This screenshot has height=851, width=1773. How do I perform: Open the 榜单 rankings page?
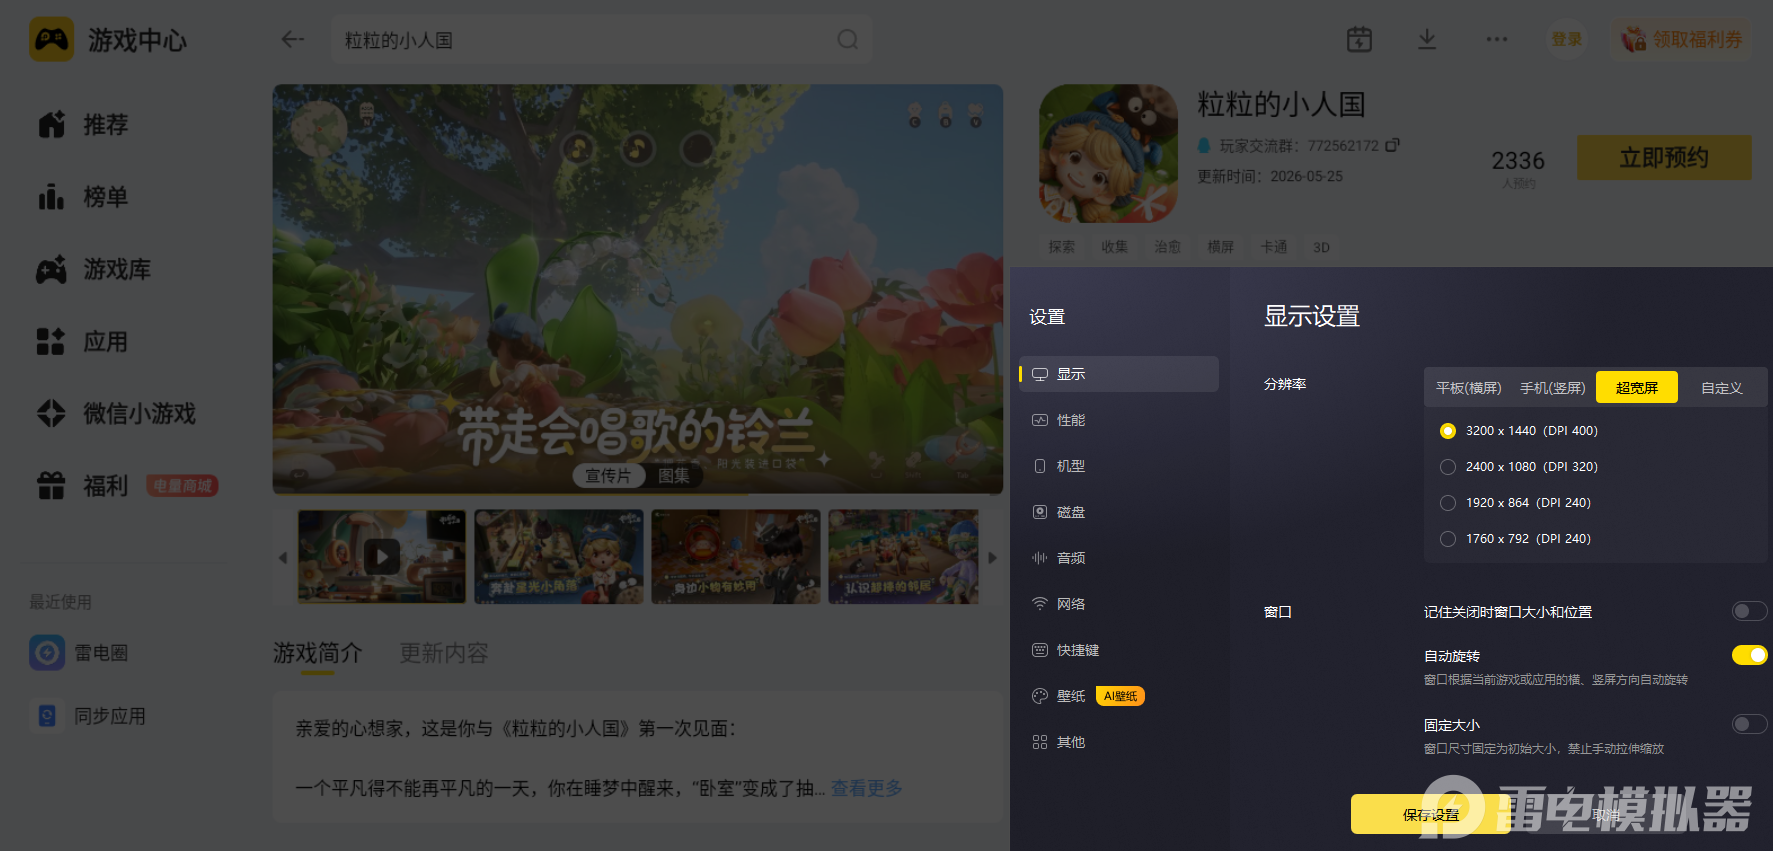[x=84, y=197]
